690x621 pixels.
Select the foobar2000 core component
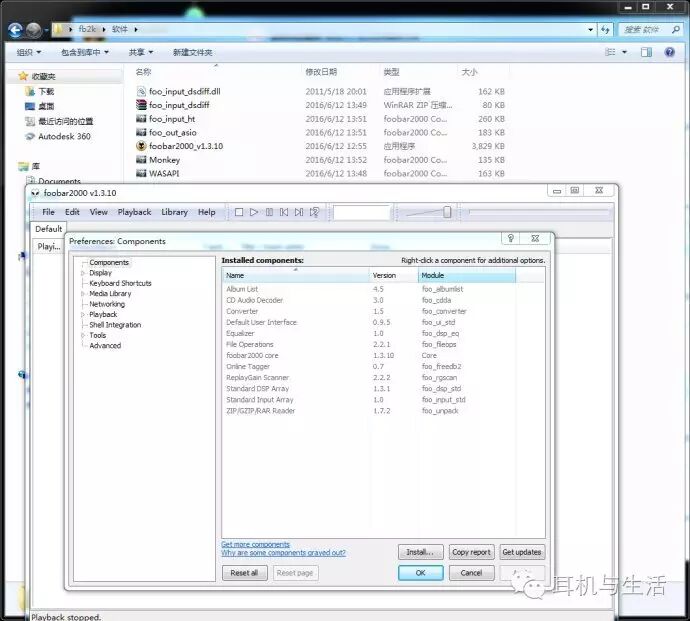[x=383, y=355]
